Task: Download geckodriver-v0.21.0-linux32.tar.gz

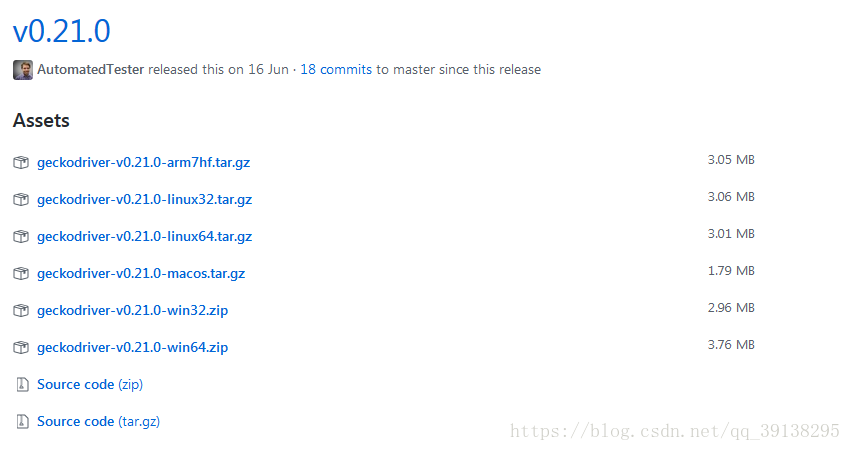Action: pos(144,199)
